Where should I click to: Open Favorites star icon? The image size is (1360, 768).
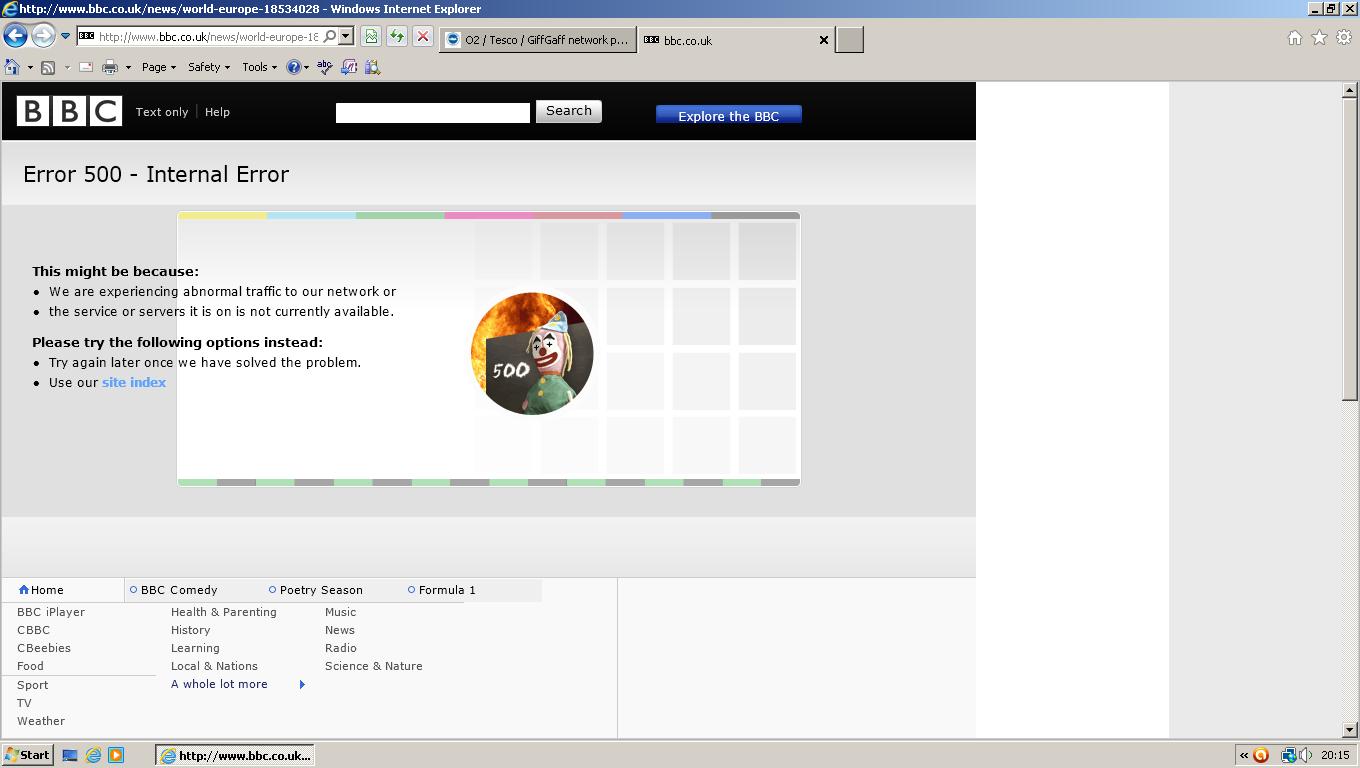[1319, 38]
